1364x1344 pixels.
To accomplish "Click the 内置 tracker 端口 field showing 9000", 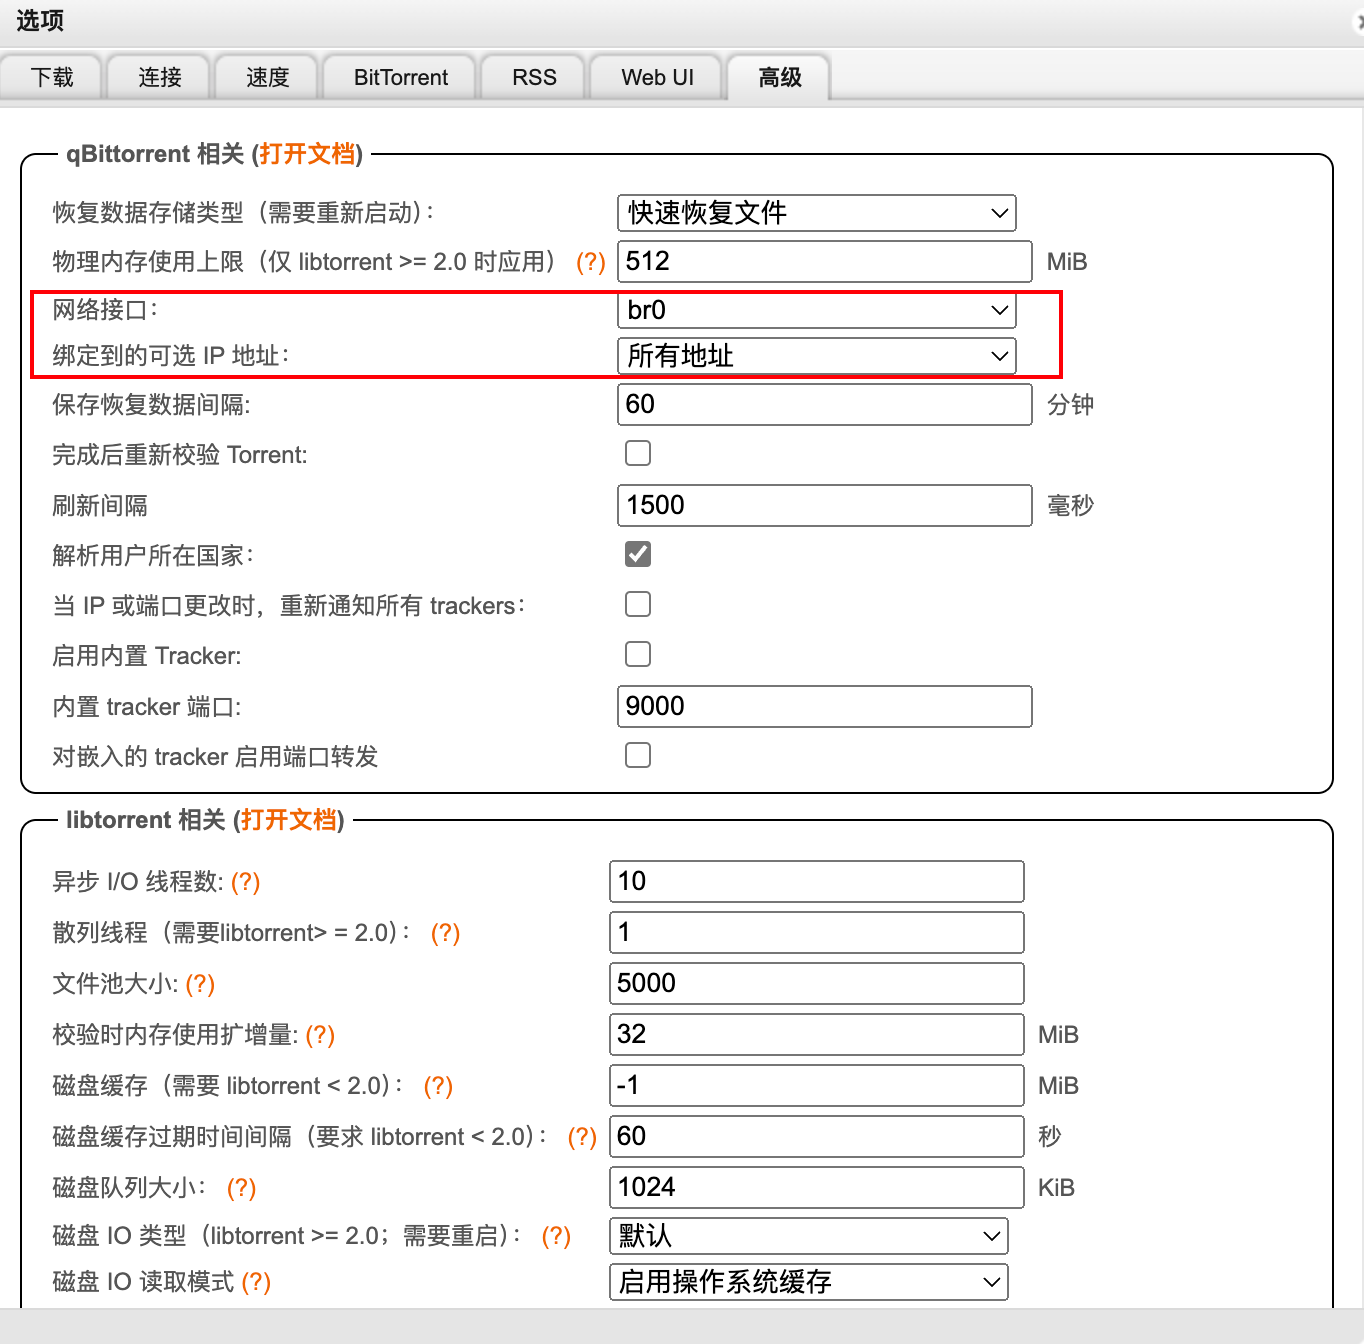I will [x=824, y=706].
